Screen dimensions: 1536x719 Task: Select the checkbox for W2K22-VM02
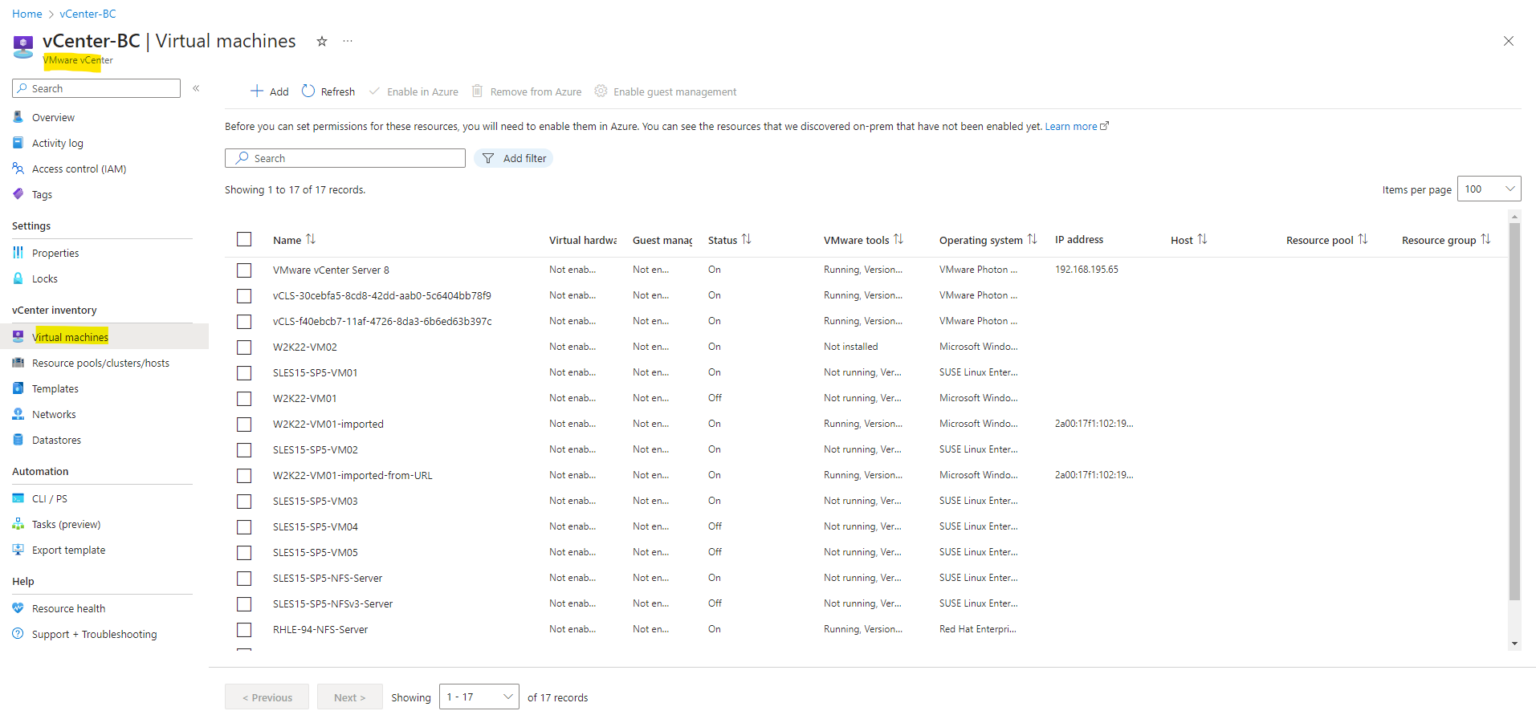pos(244,346)
